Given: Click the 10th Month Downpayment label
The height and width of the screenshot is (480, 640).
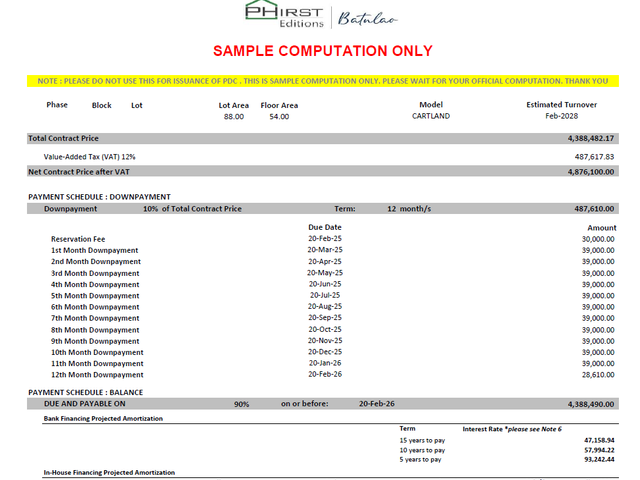Looking at the screenshot, I should coord(97,352).
